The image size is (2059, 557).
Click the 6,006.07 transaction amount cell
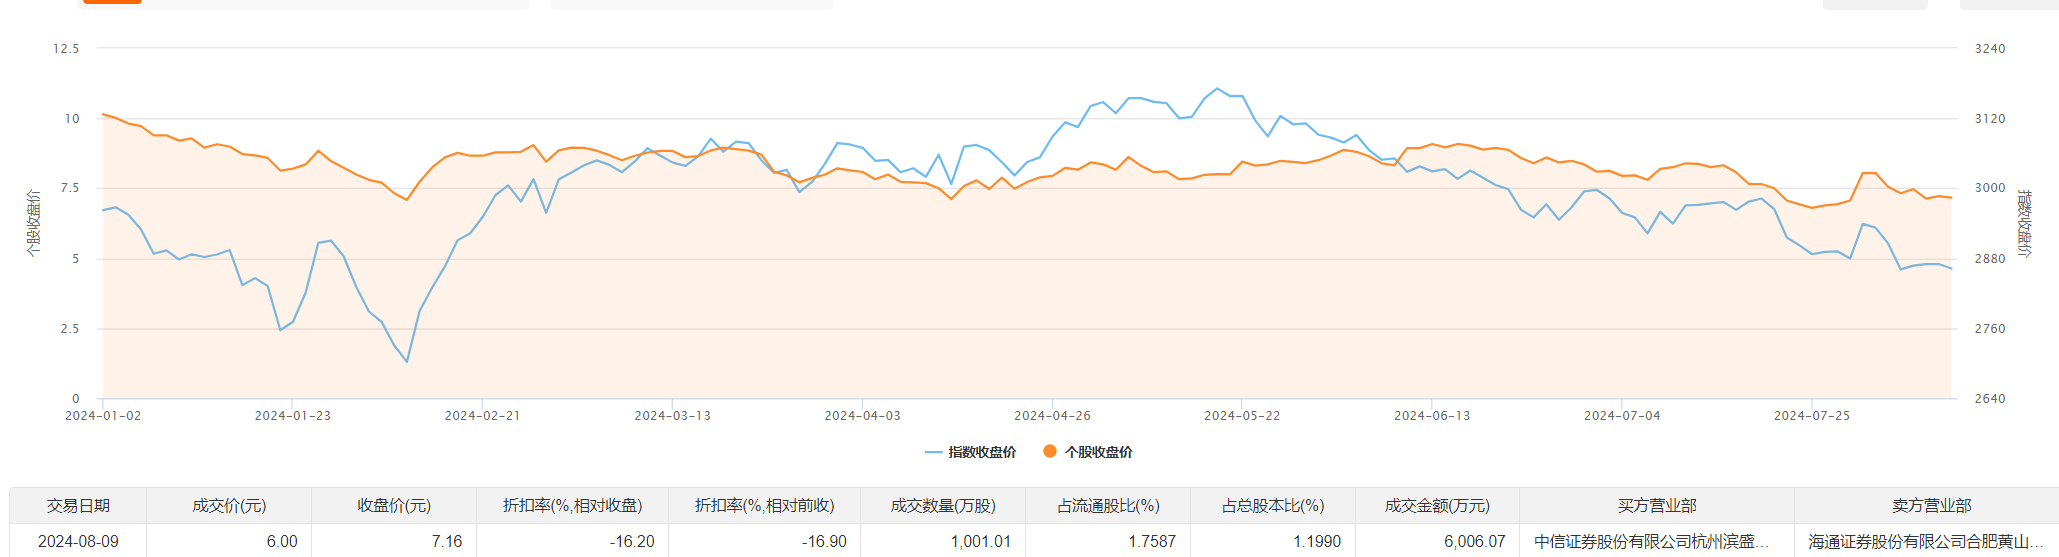(1474, 541)
